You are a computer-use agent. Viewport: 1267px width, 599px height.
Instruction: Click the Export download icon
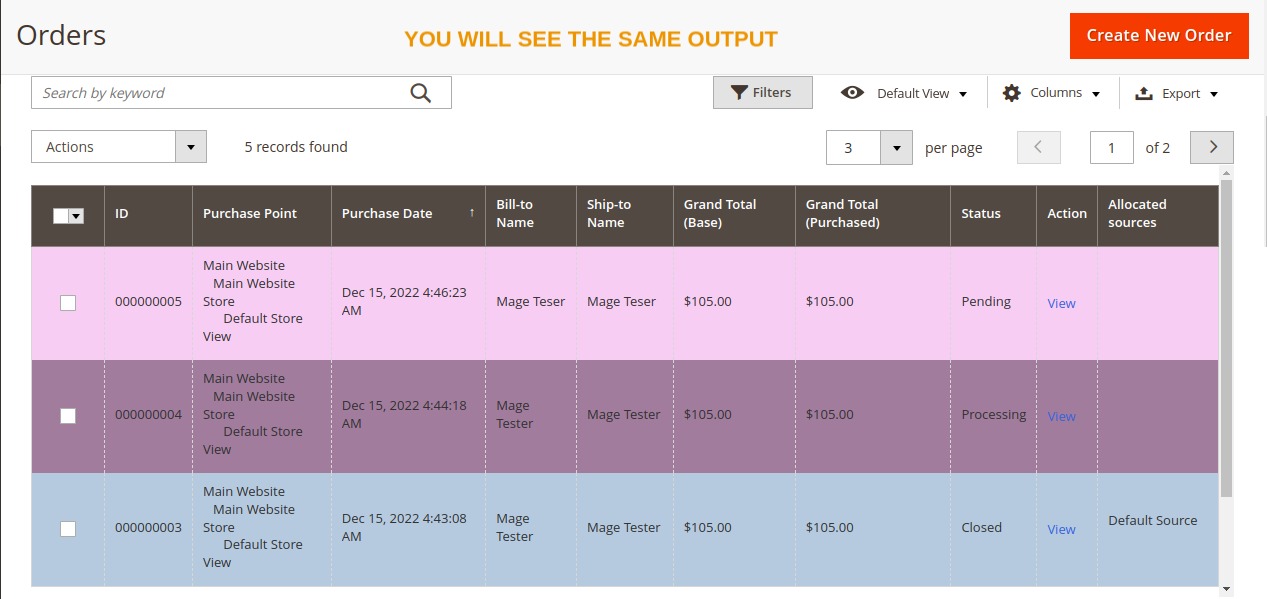[x=1143, y=92]
